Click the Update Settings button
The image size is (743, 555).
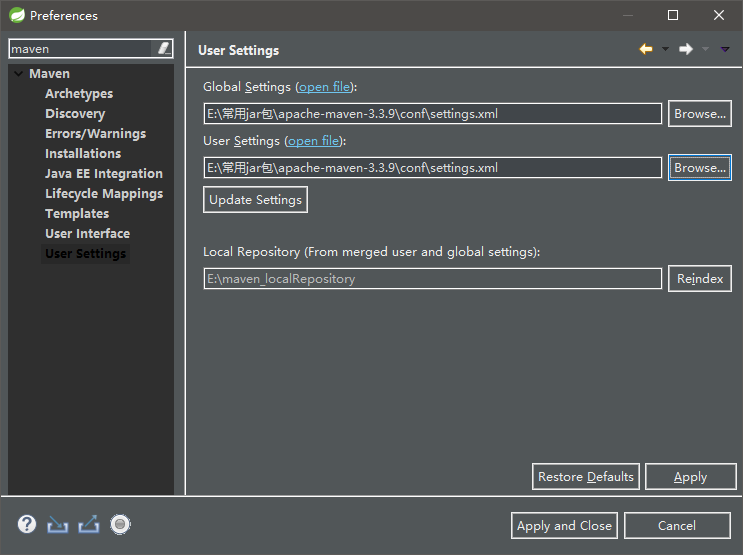pyautogui.click(x=255, y=200)
